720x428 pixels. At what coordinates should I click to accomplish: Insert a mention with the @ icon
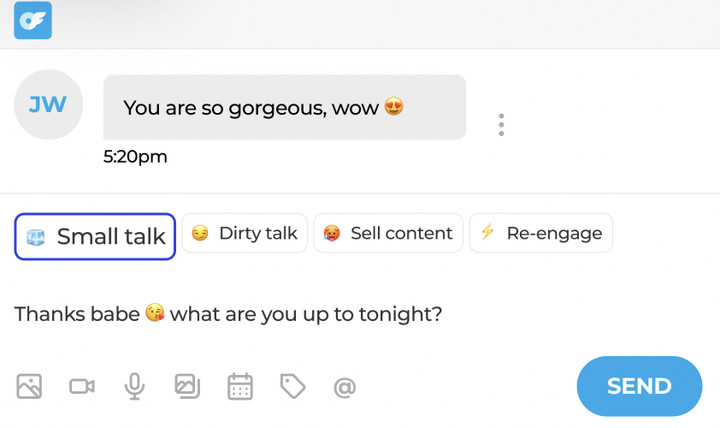click(345, 387)
